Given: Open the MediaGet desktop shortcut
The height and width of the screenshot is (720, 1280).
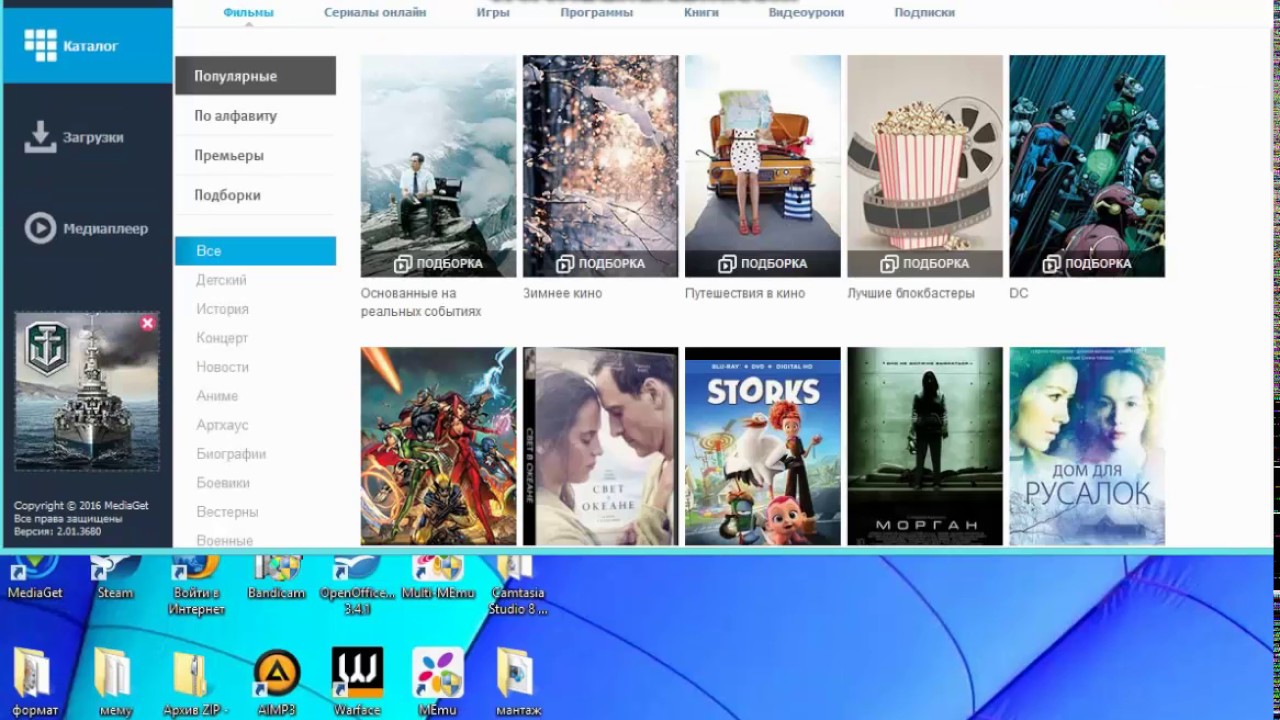Looking at the screenshot, I should [x=34, y=577].
